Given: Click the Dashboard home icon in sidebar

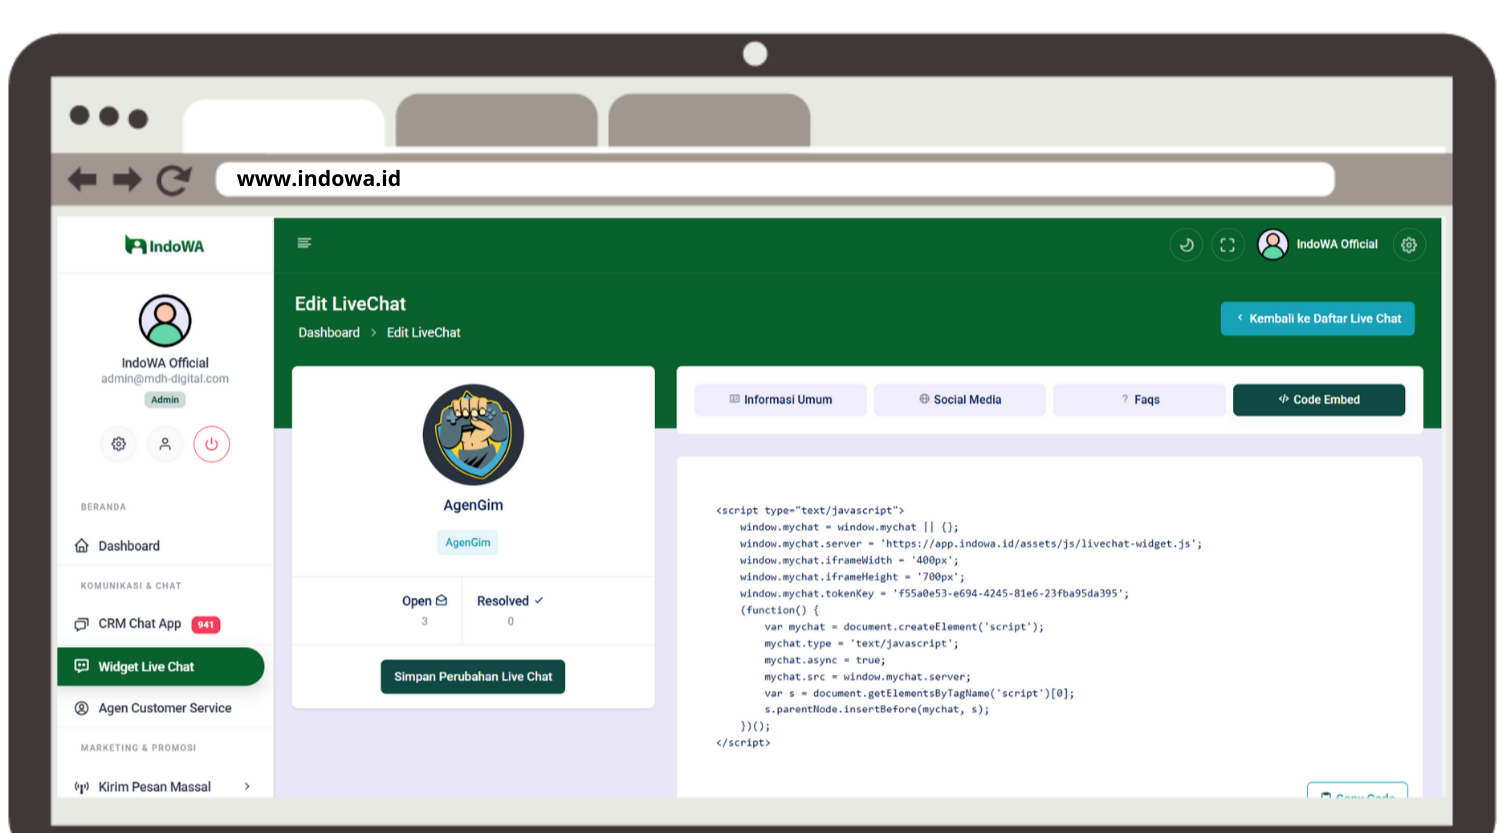Looking at the screenshot, I should pyautogui.click(x=82, y=546).
